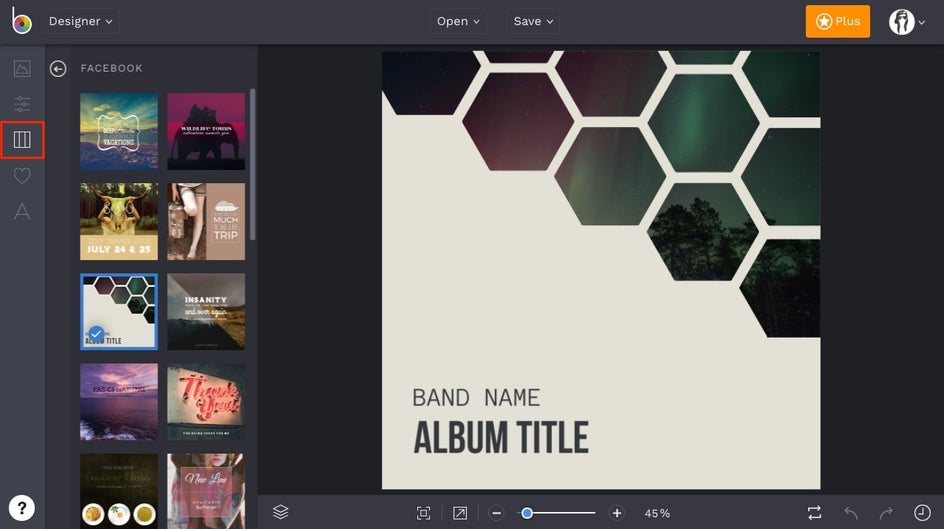
Task: Select the hexagon Album Title template thumbnail
Action: point(119,312)
